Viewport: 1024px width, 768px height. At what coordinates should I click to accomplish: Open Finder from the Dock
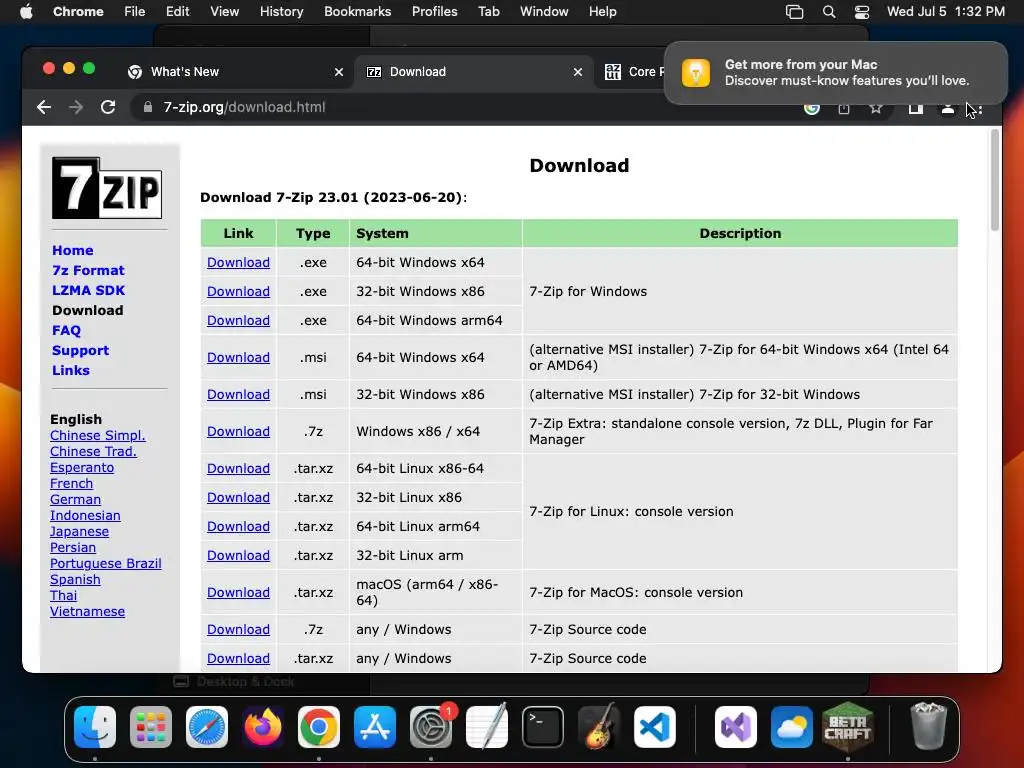[95, 727]
